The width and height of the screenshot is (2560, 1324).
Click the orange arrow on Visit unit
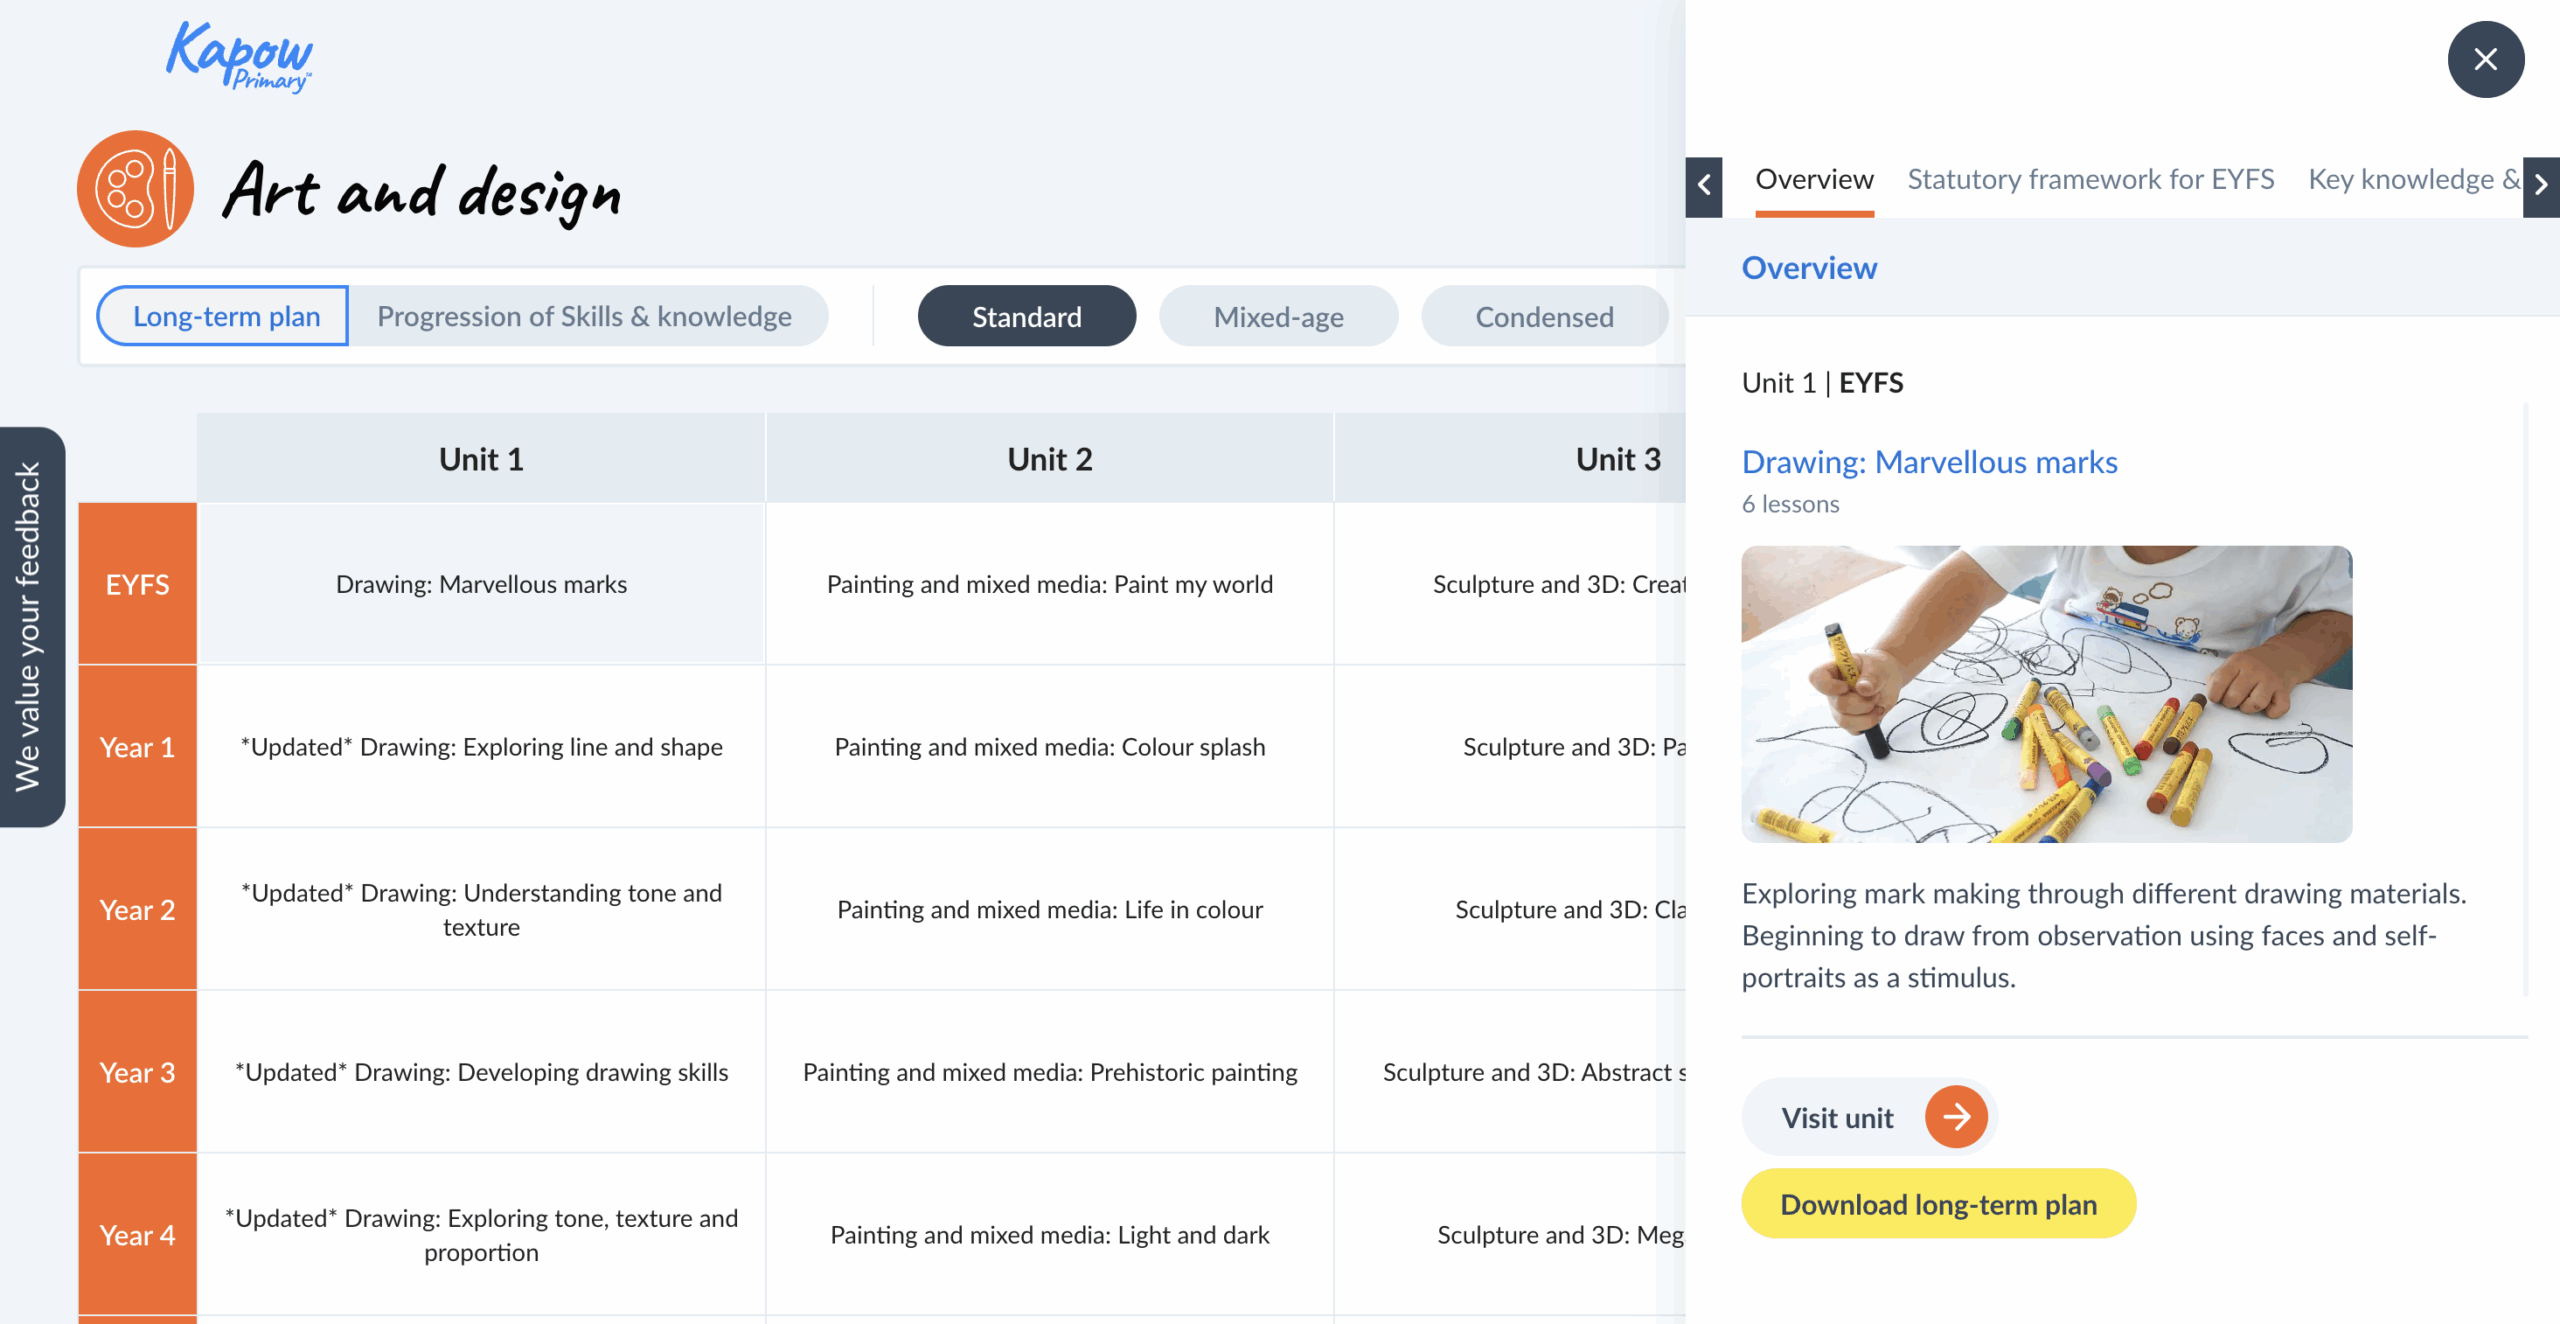(x=1956, y=1116)
